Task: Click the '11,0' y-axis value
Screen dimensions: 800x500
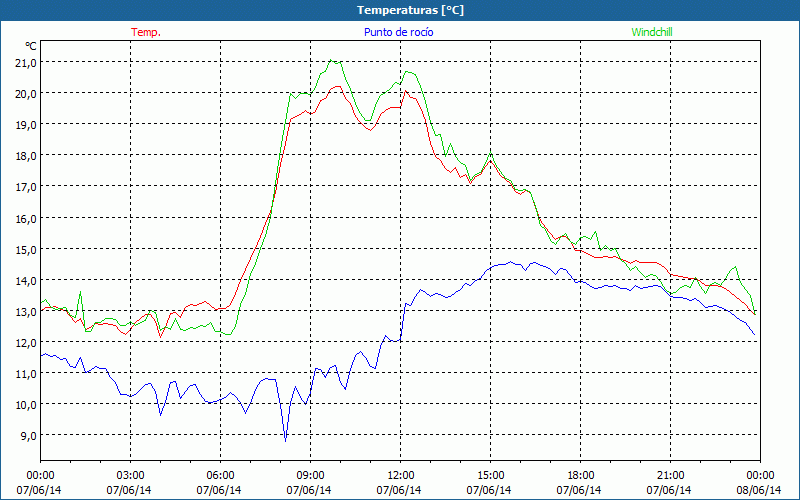Action: [x=27, y=373]
